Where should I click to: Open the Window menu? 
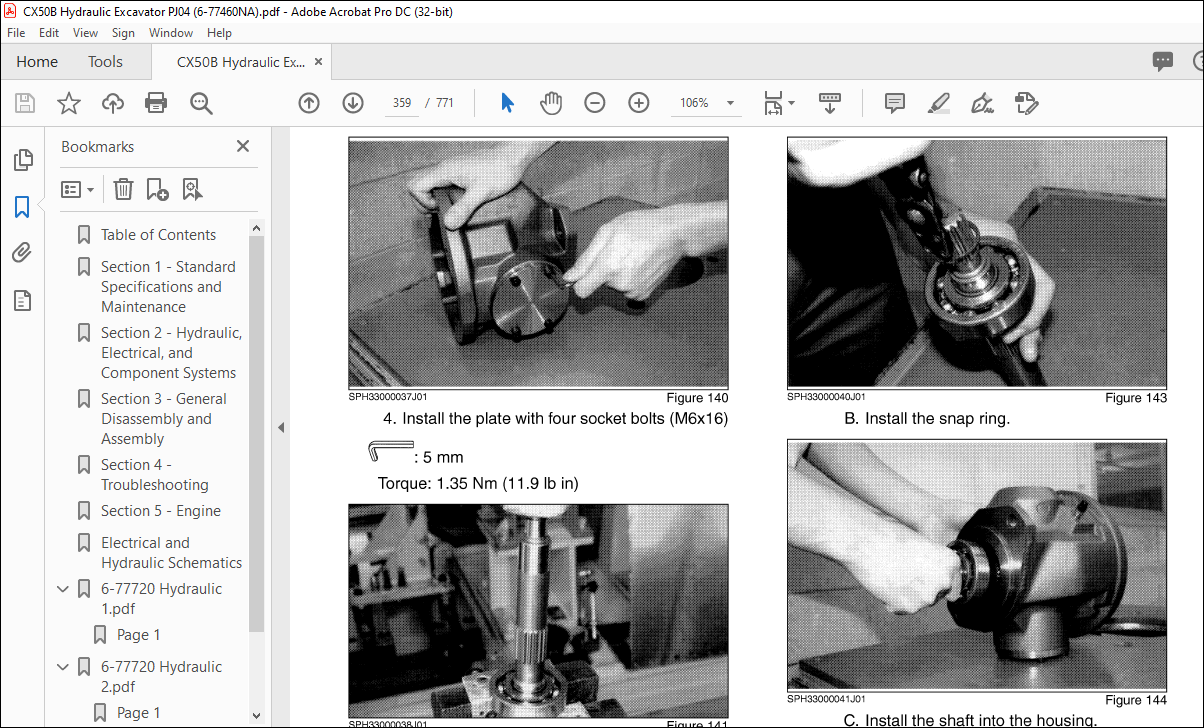[171, 32]
